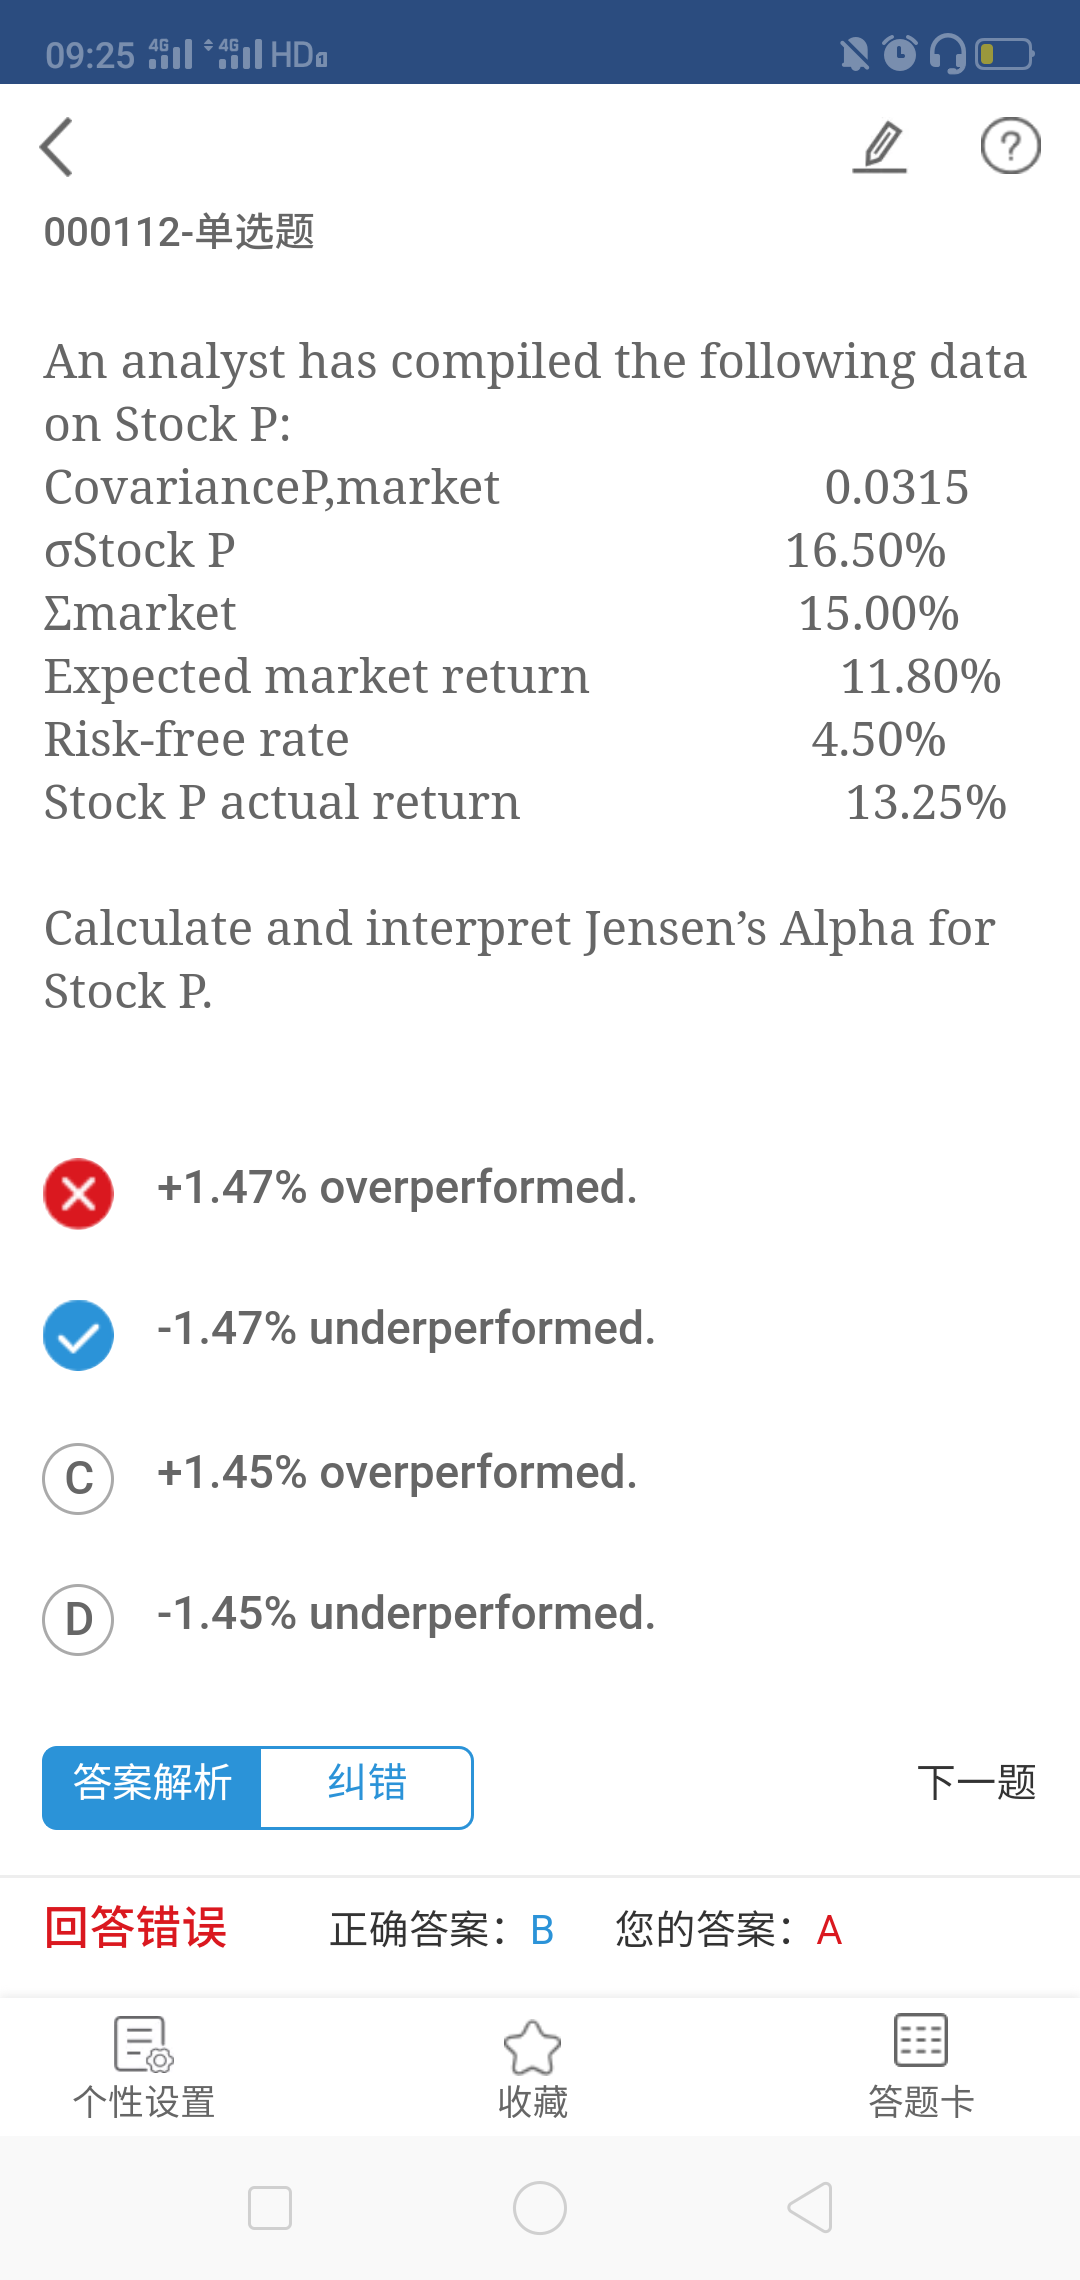
Task: Select option B with blue checkmark
Action: (78, 1335)
